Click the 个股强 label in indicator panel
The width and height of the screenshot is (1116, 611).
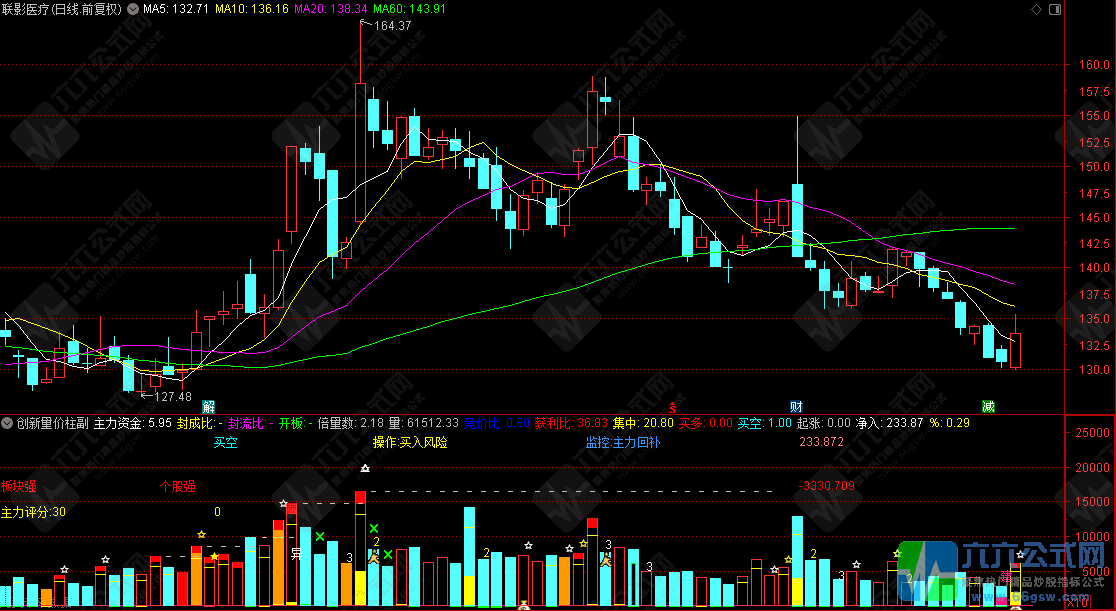tap(178, 486)
